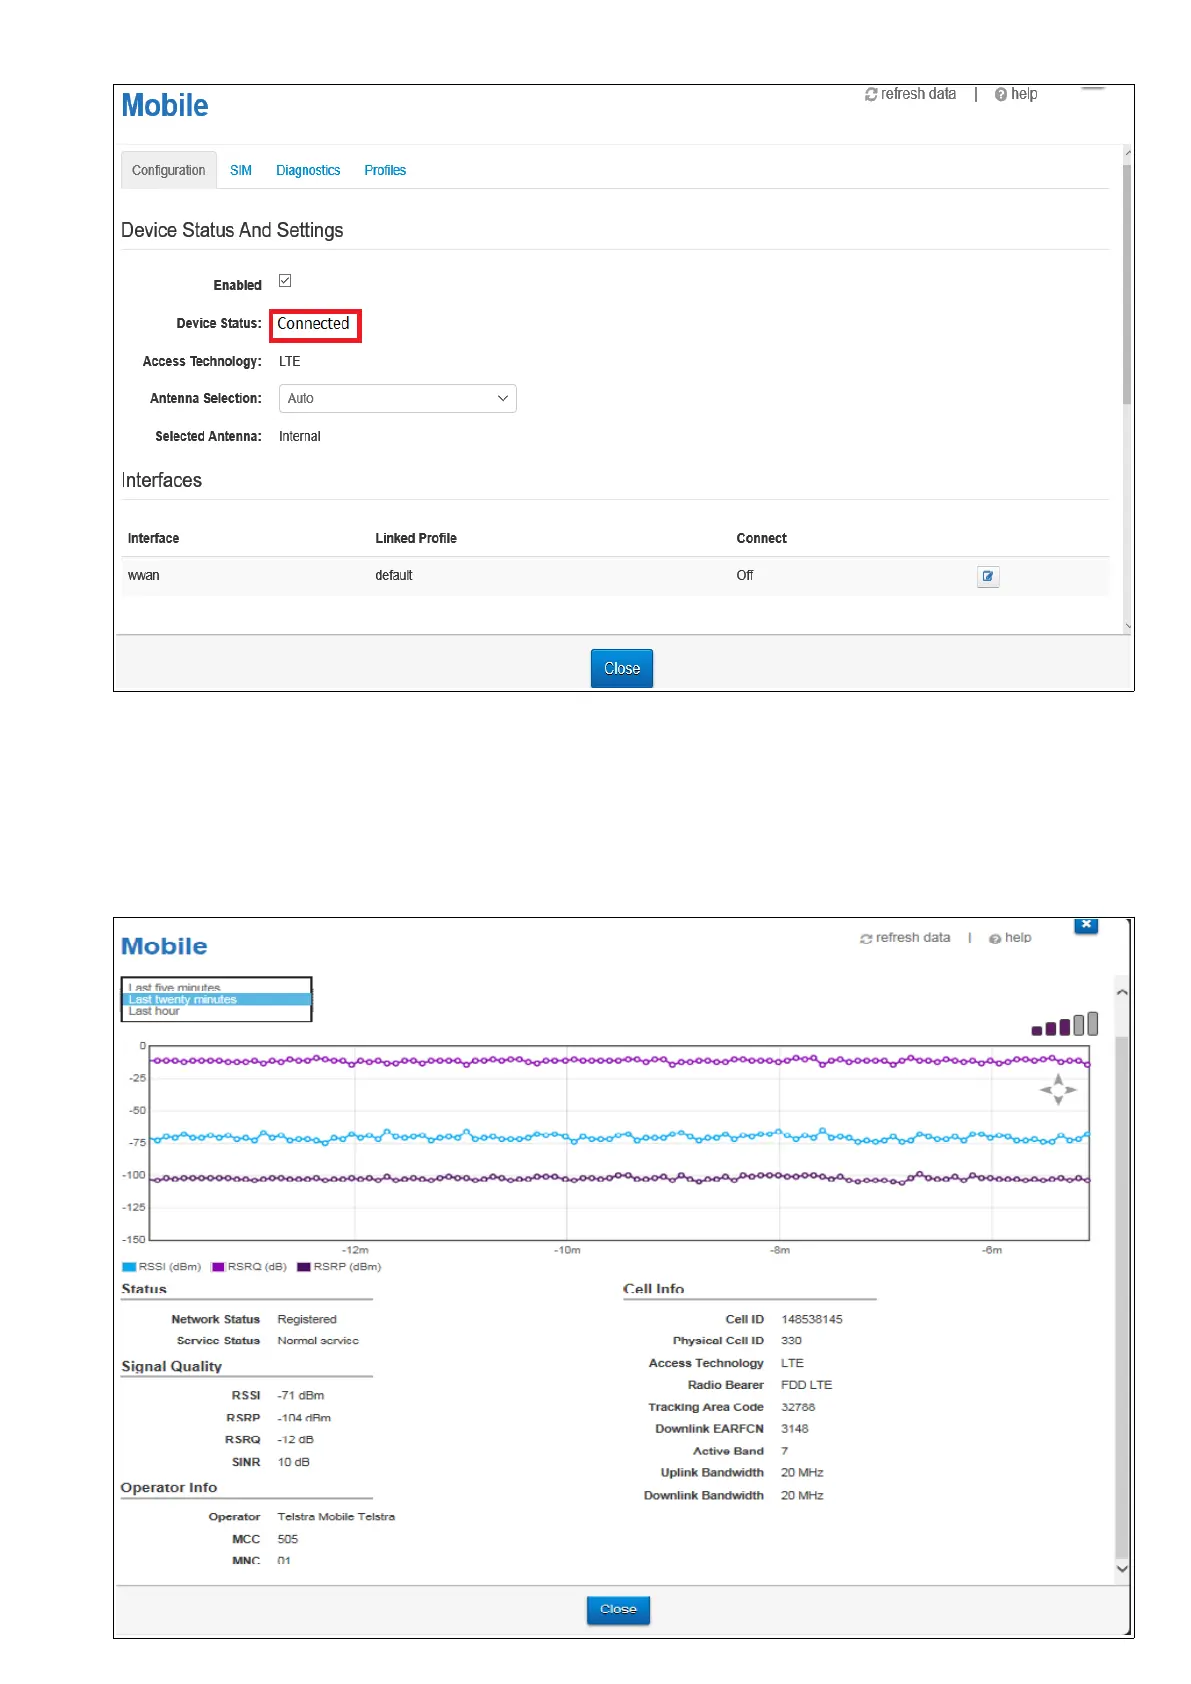Click the Off value in Connect column
Screen dimensions: 1191x1684
pyautogui.click(x=745, y=576)
